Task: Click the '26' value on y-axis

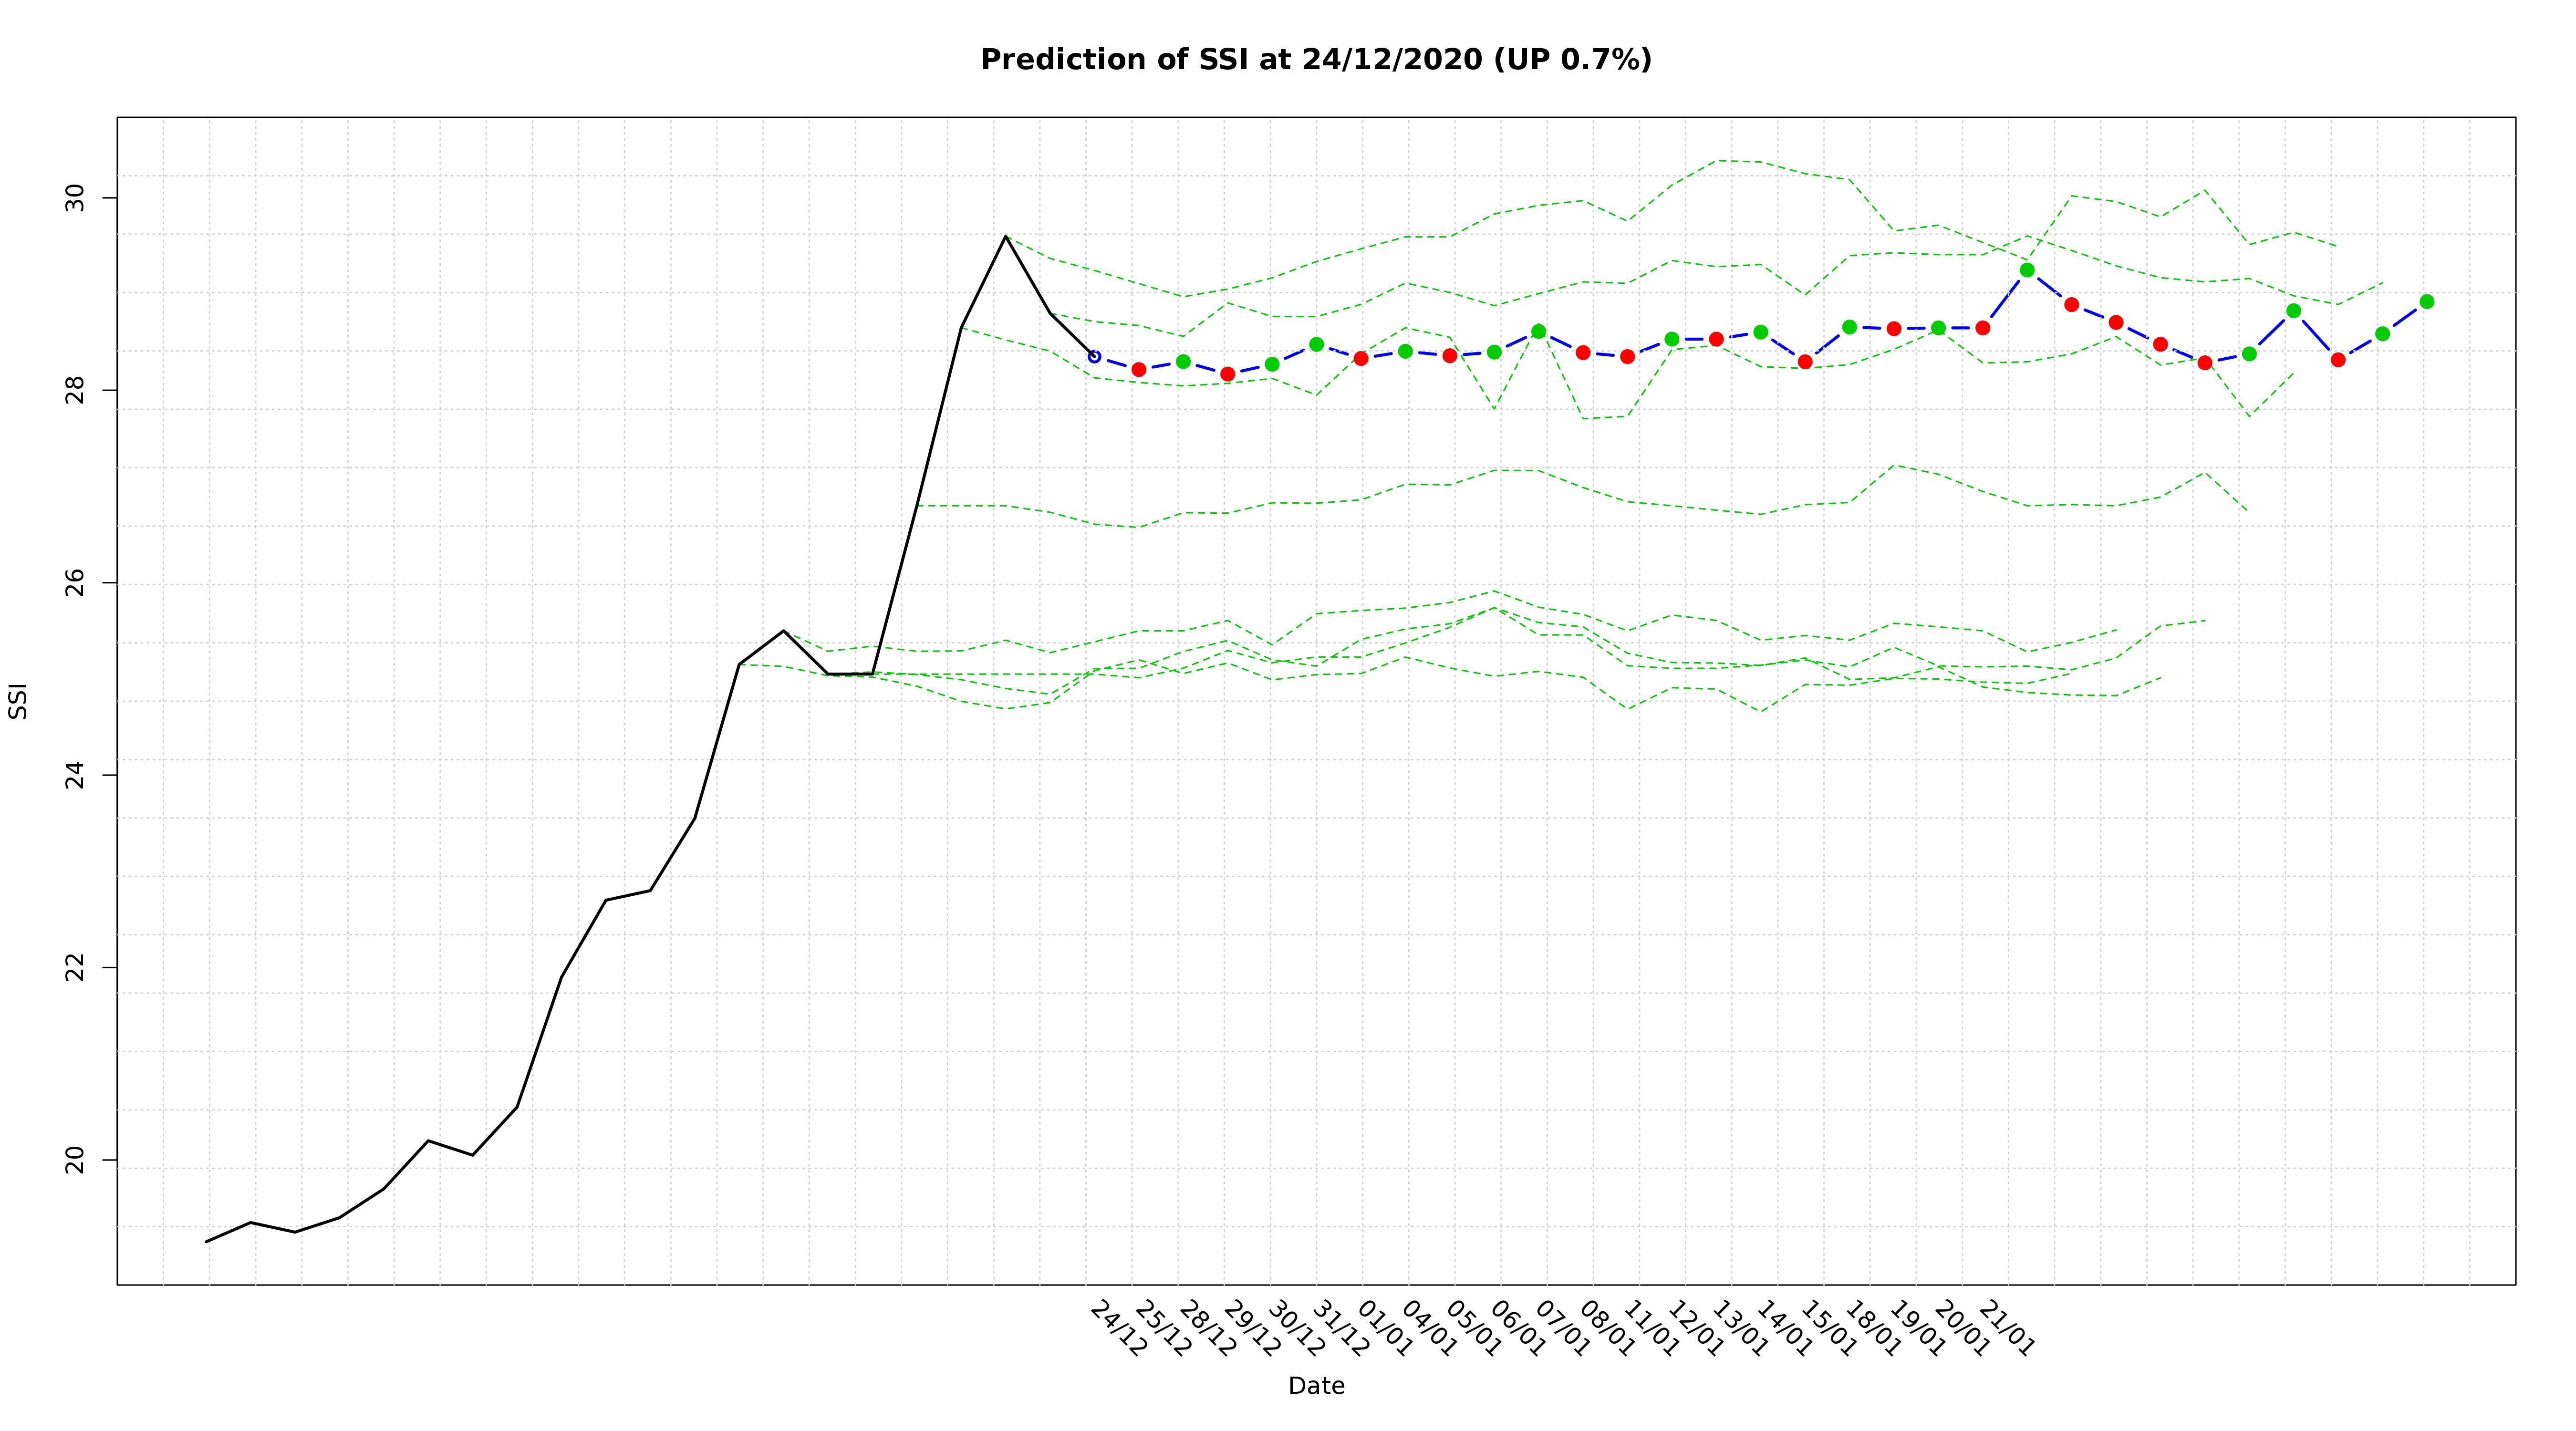Action: click(76, 583)
